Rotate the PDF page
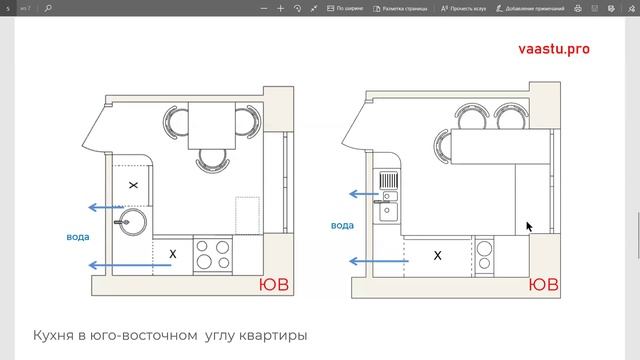Screen dimensions: 640x360 pyautogui.click(x=297, y=8)
